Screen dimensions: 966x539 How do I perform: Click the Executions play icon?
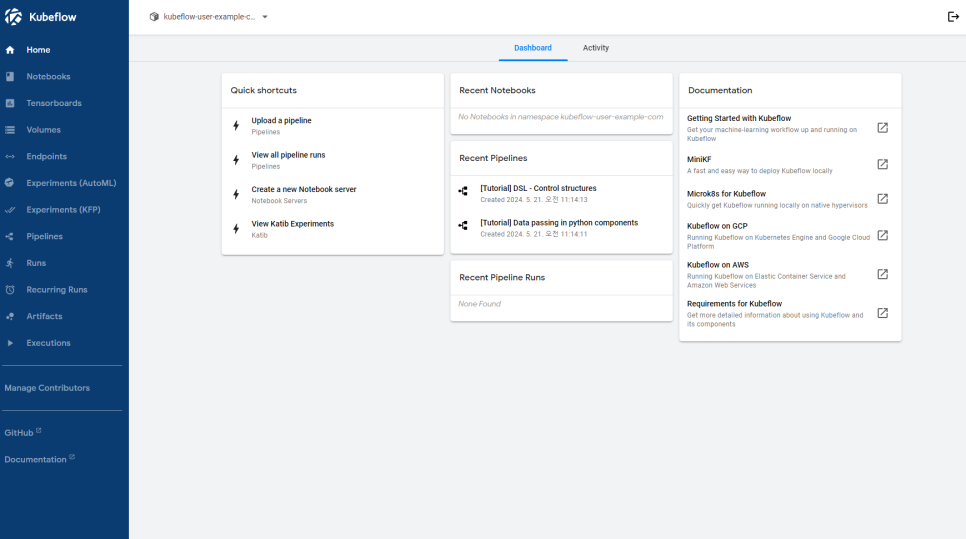click(10, 343)
